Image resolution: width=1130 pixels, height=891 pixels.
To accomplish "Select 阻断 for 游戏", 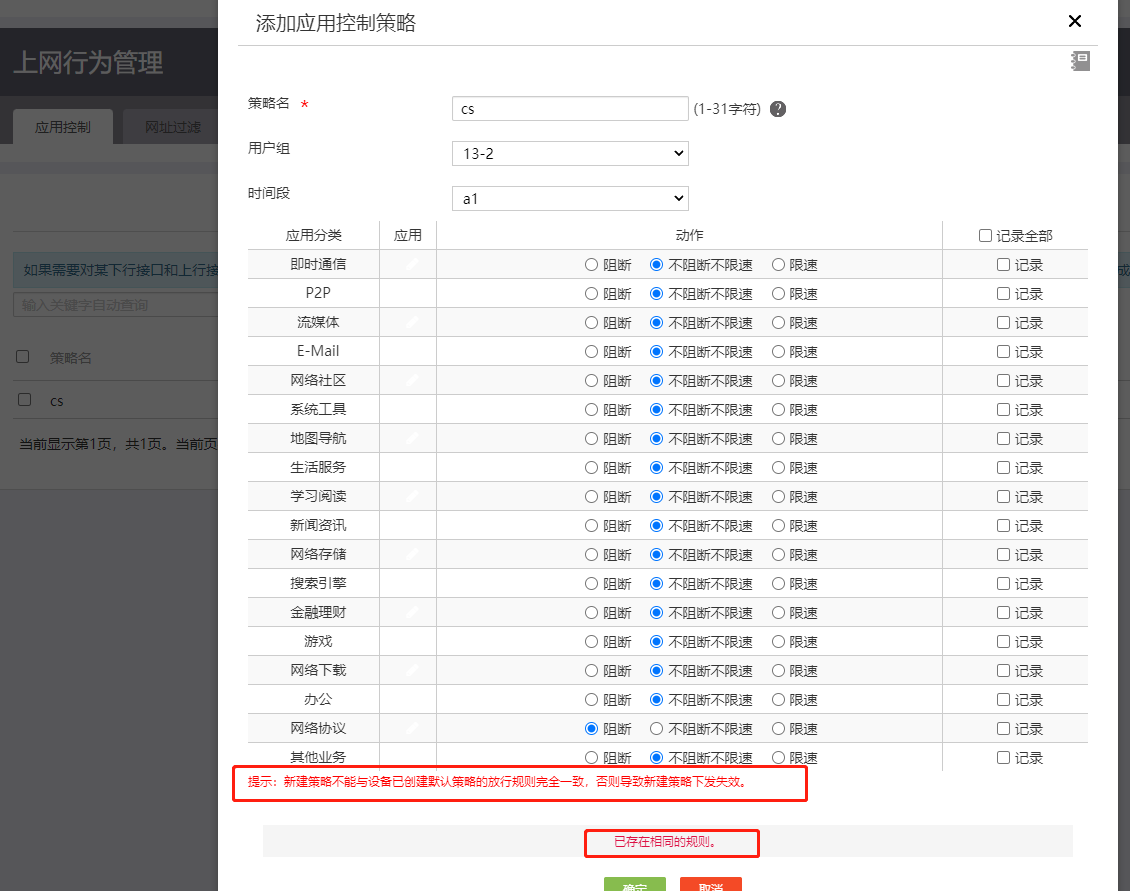I will 592,642.
